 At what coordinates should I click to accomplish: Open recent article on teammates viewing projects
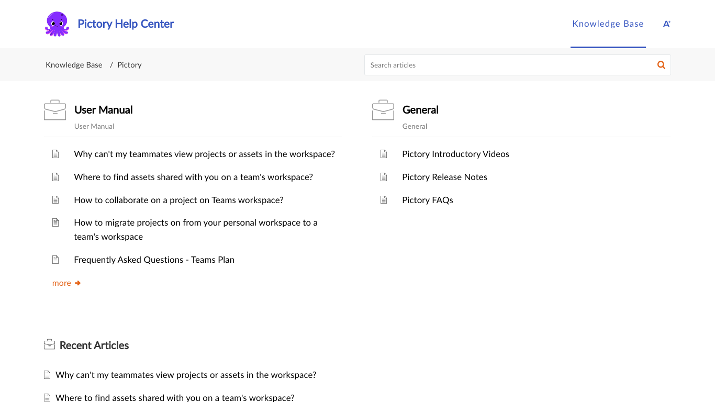(186, 375)
